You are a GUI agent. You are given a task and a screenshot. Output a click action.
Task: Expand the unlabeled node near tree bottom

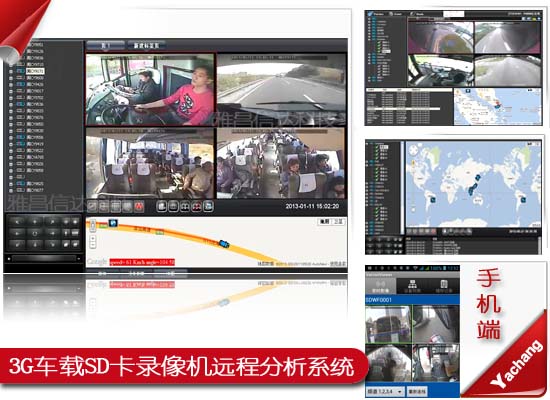11,177
